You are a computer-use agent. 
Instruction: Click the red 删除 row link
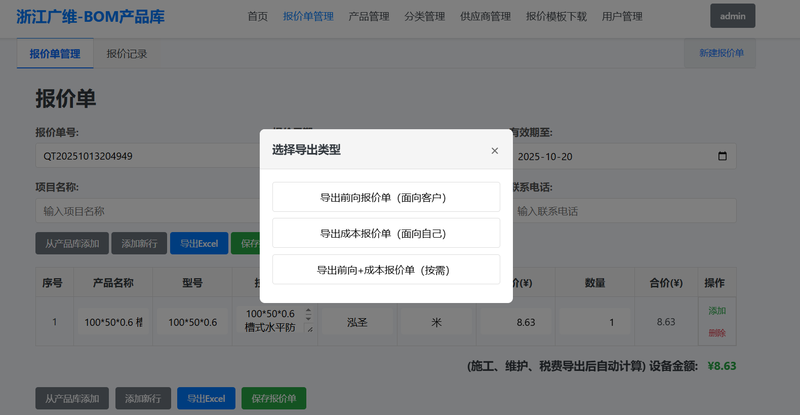click(x=717, y=333)
